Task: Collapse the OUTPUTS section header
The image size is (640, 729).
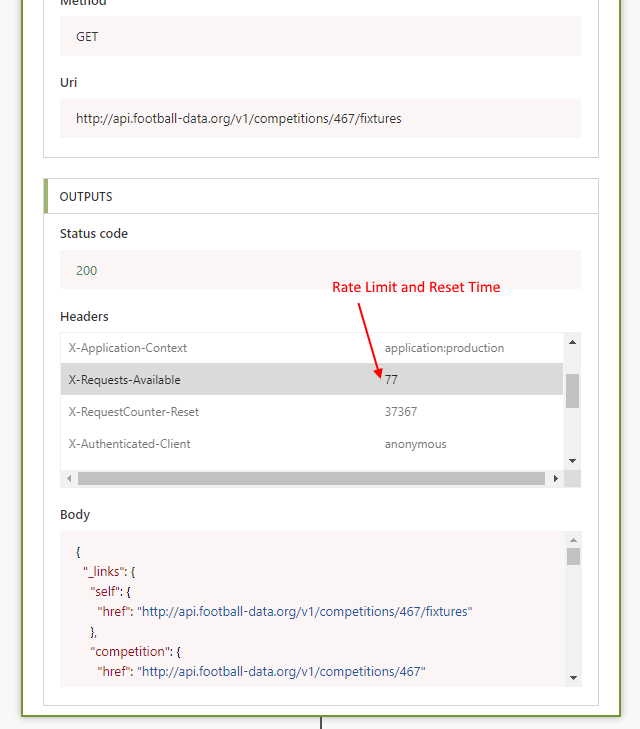Action: (x=320, y=197)
